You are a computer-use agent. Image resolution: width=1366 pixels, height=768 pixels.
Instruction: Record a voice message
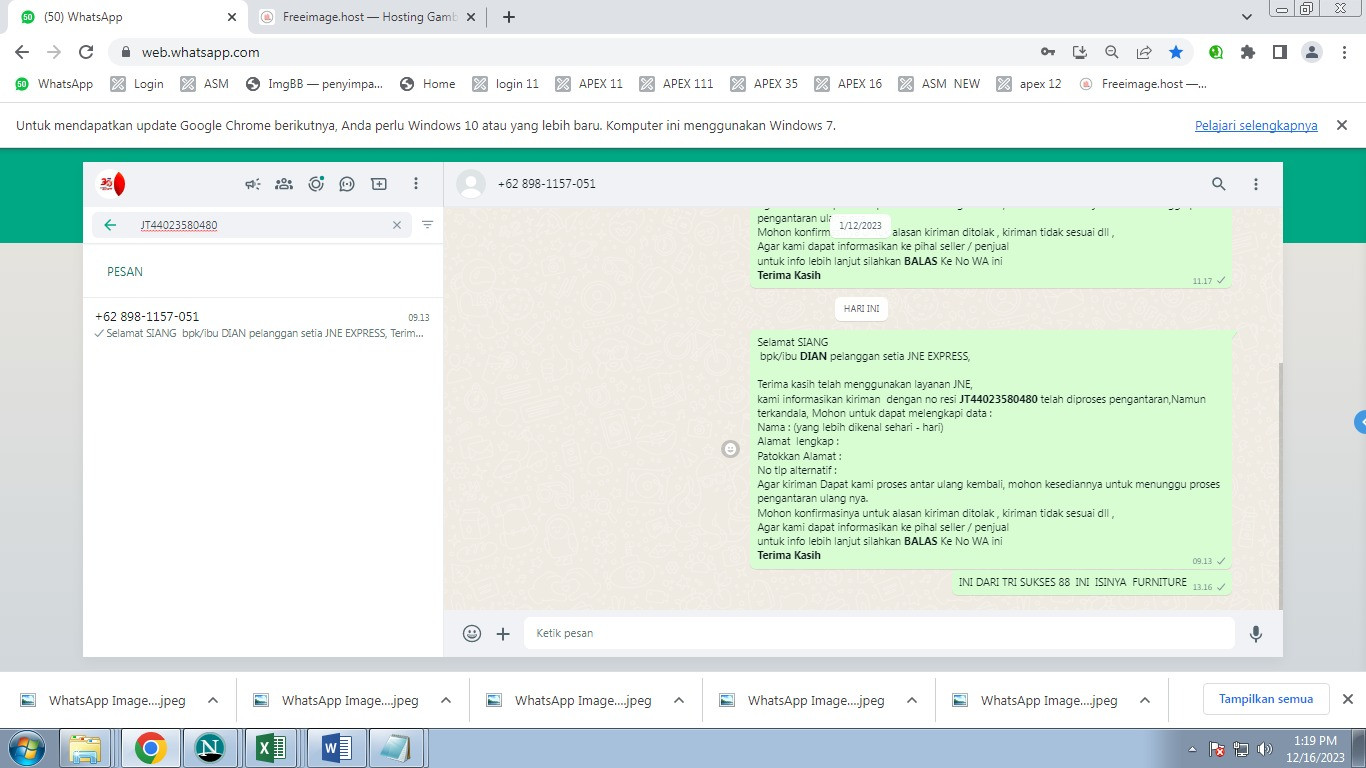(x=1256, y=633)
